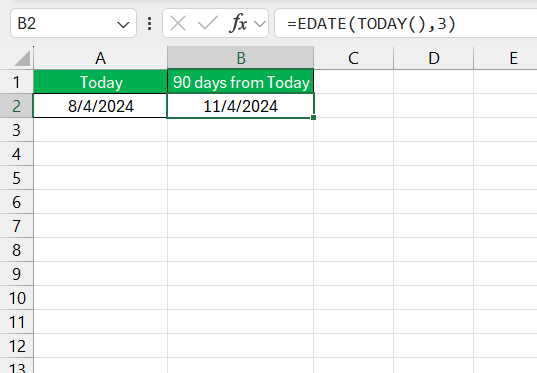This screenshot has height=373, width=537.
Task: Select row 7 header
Action: click(16, 226)
